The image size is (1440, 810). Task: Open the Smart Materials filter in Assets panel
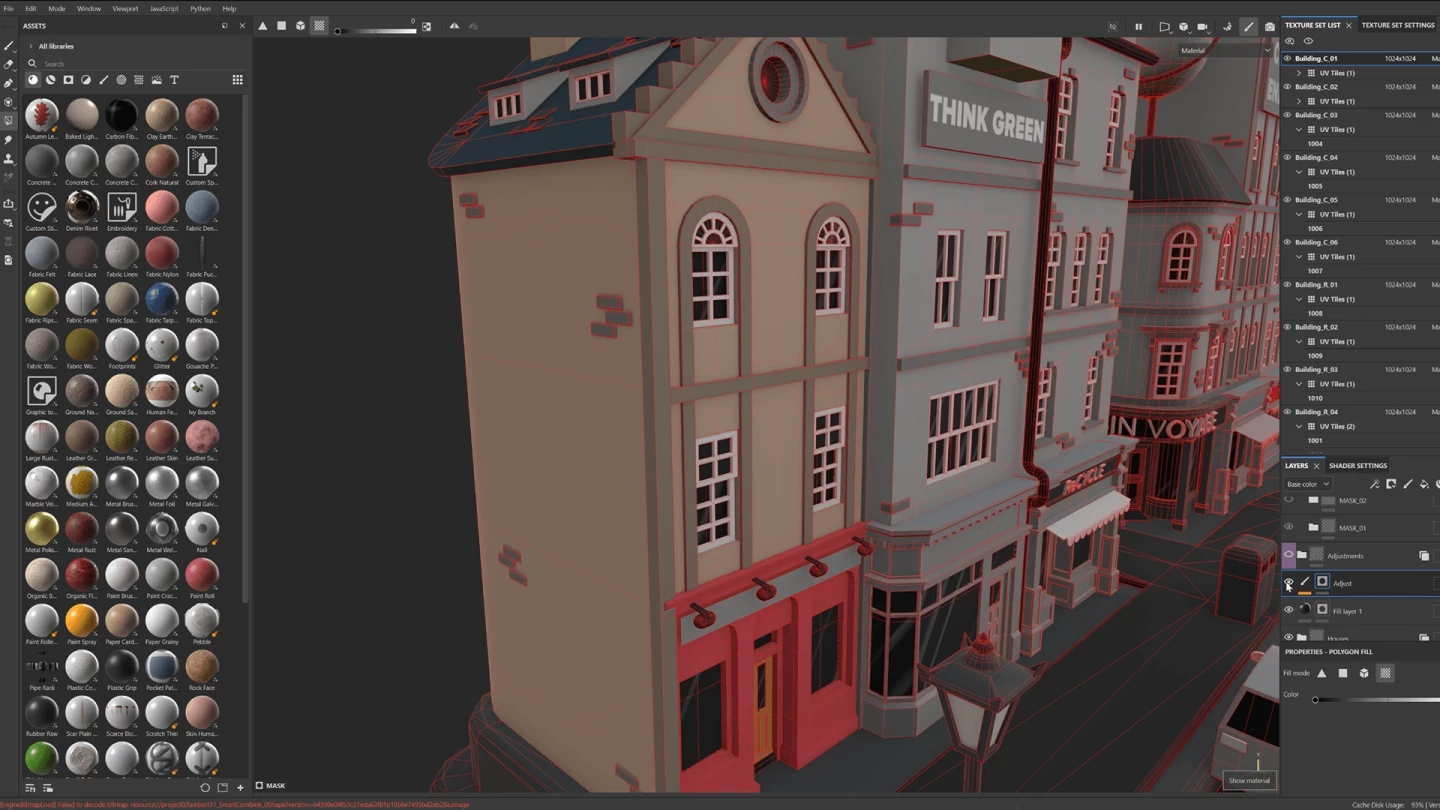50,80
